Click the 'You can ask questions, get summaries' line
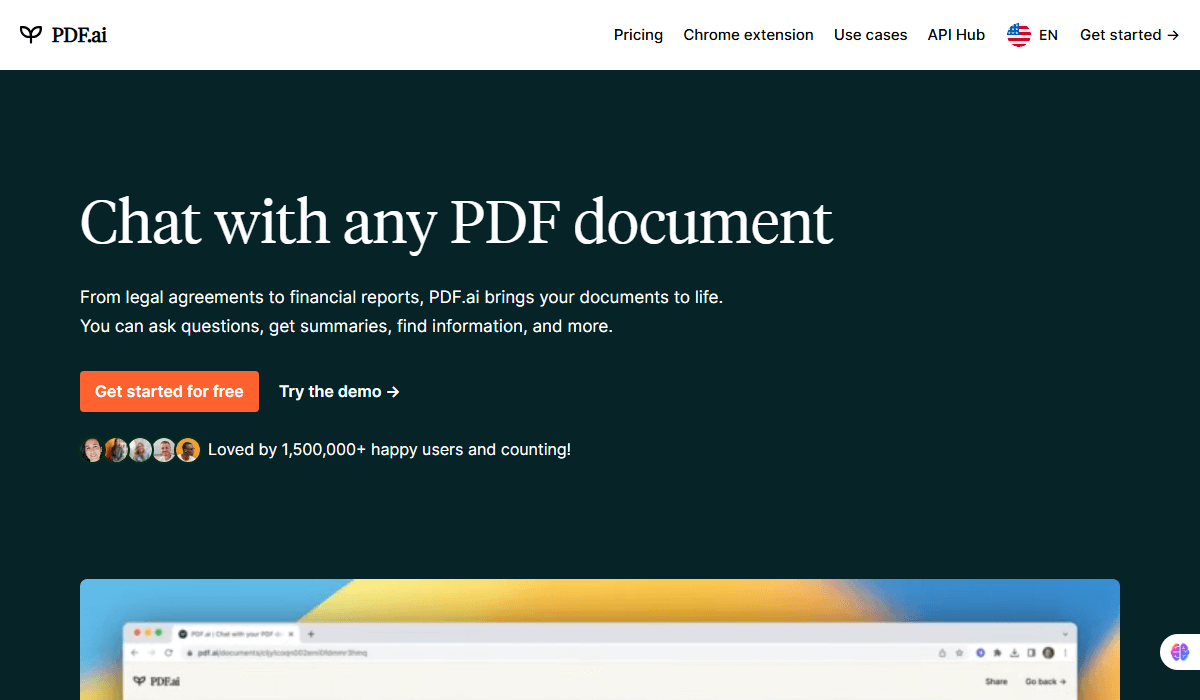 pos(346,326)
